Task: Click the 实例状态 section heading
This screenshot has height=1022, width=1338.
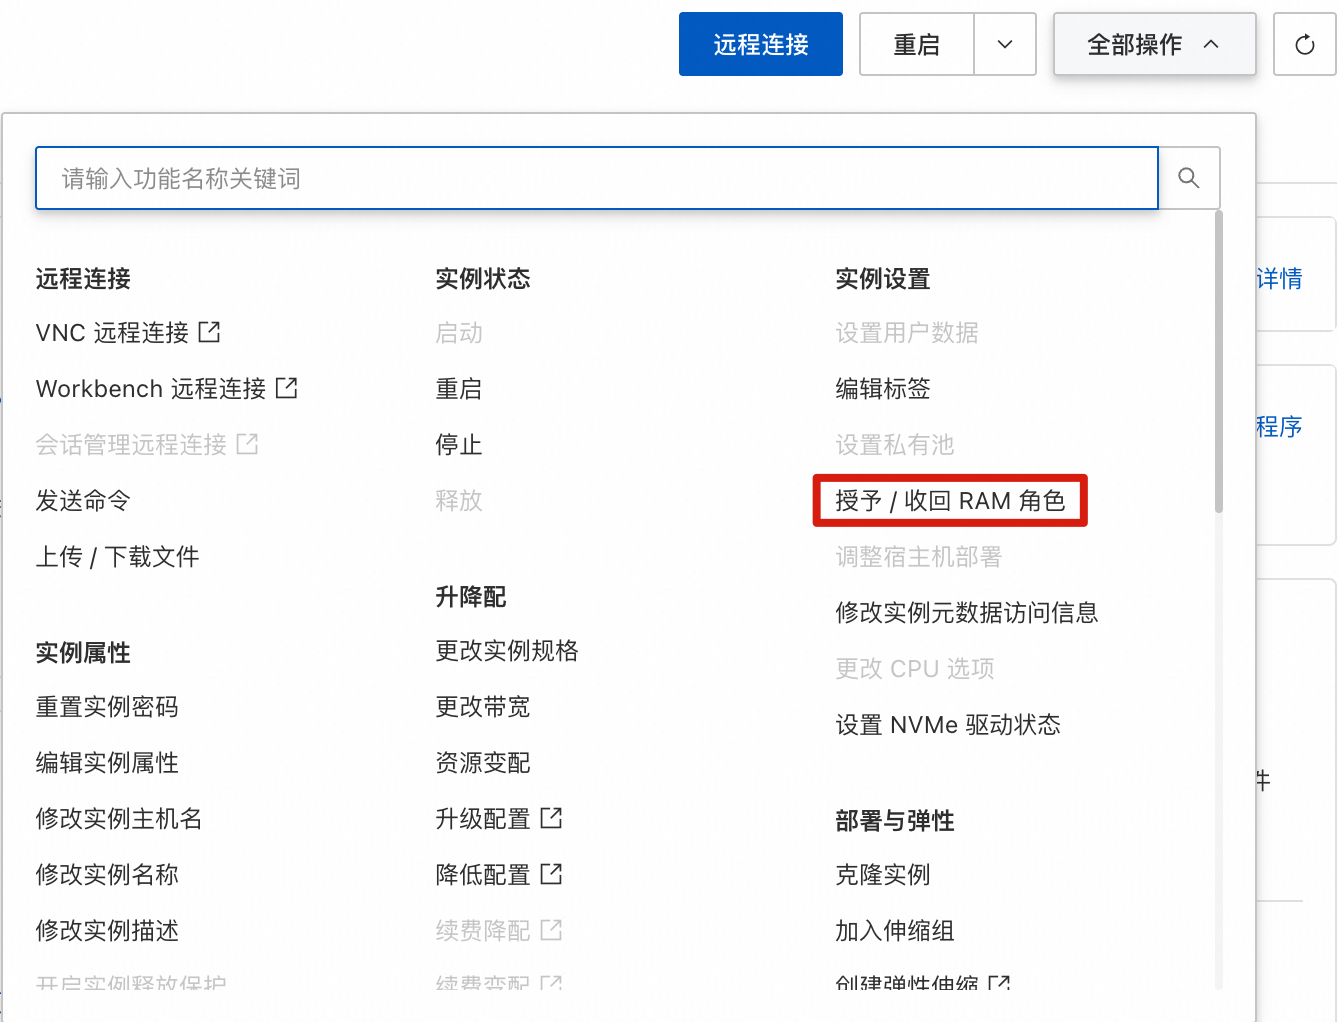Action: [x=483, y=278]
